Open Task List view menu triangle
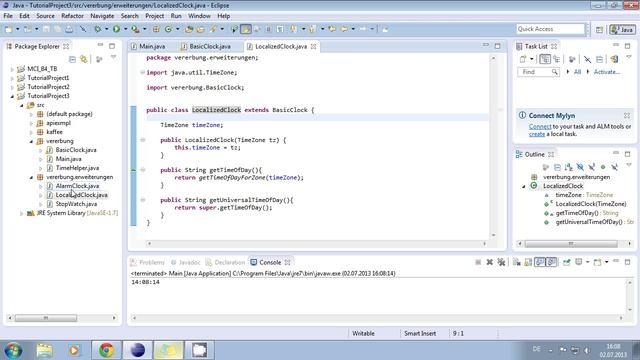The width and height of the screenshot is (640, 360). coord(629,58)
